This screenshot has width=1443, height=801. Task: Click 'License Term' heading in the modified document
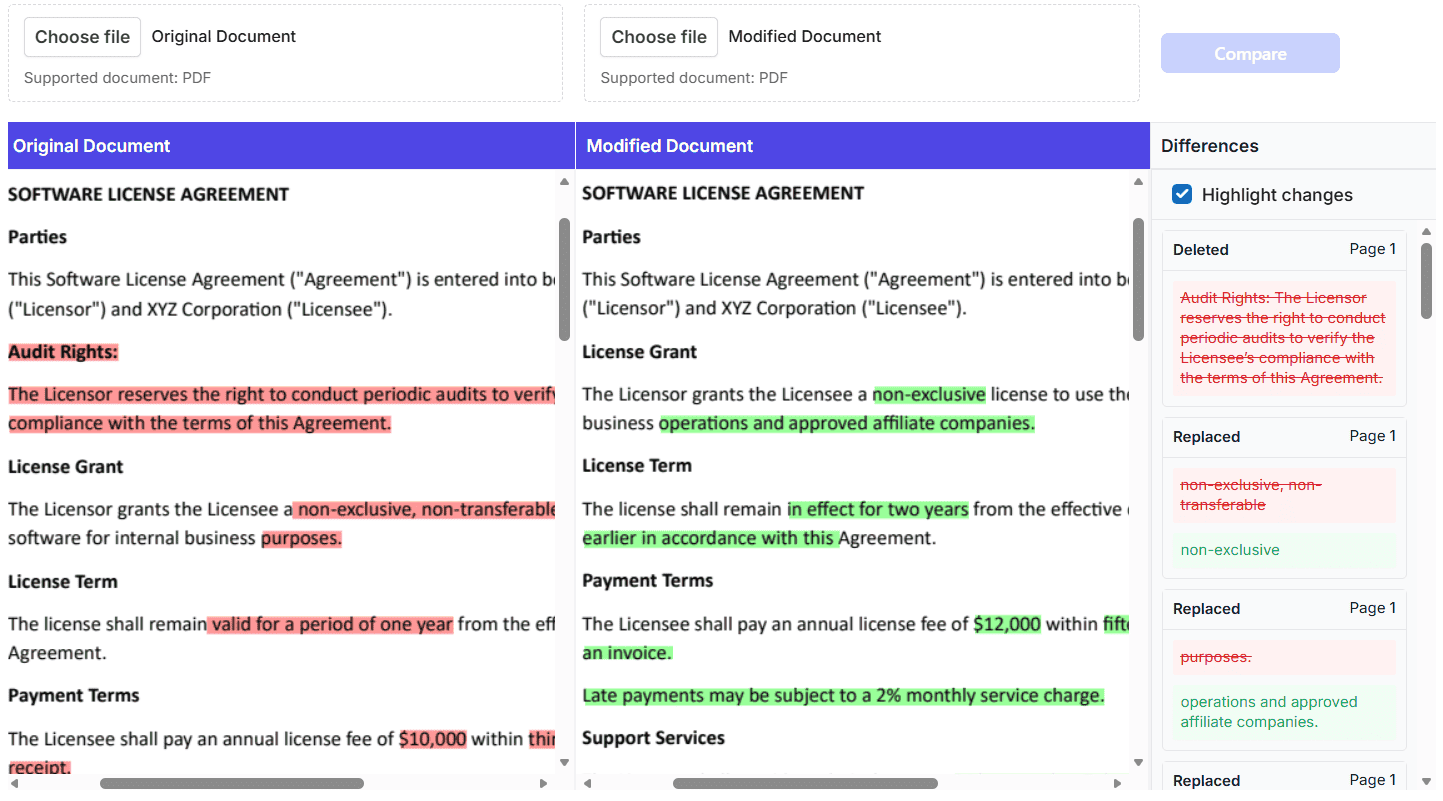click(x=637, y=466)
